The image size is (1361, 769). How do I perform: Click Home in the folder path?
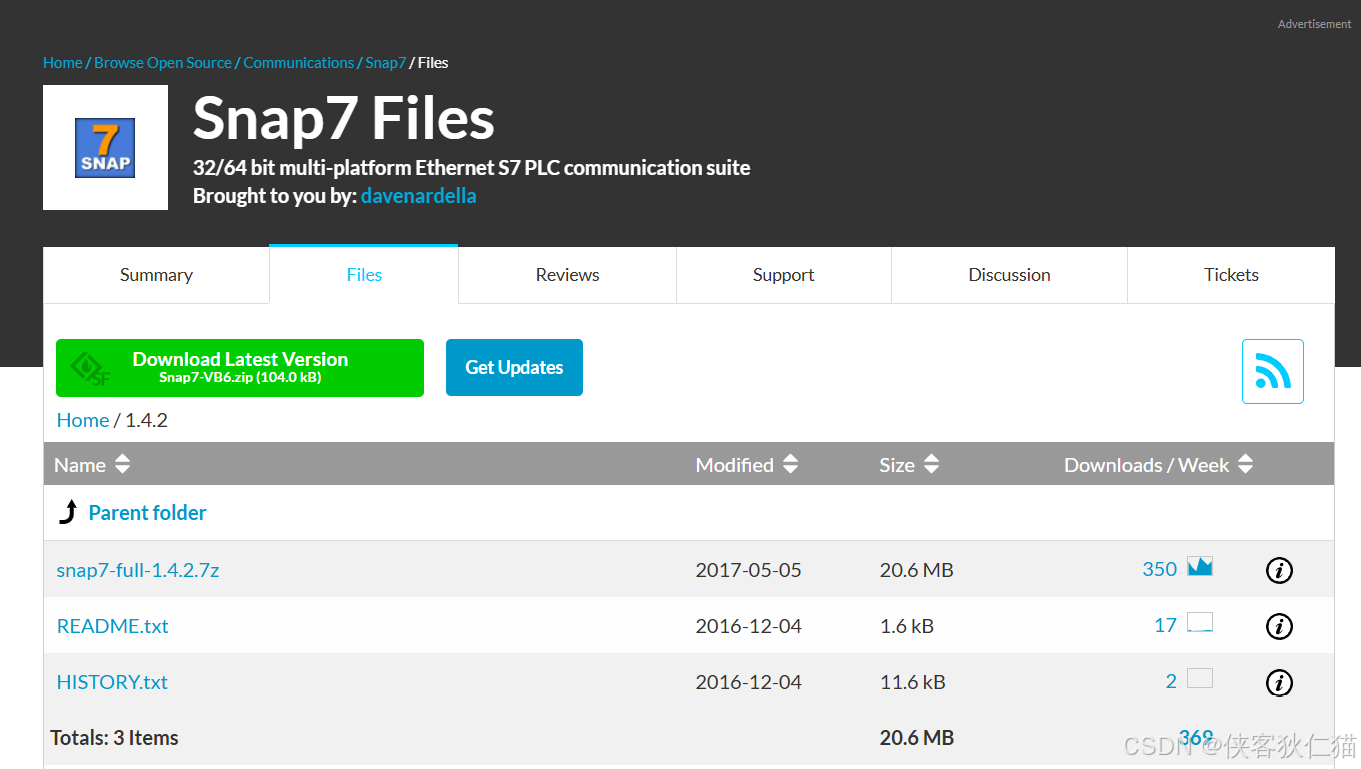click(83, 420)
